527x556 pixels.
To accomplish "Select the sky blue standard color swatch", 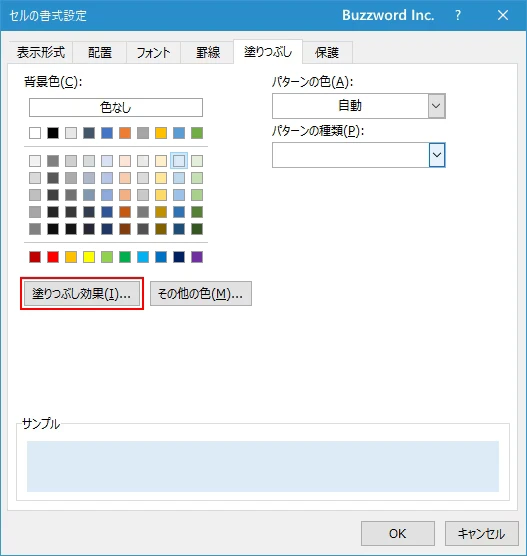I will 143,257.
